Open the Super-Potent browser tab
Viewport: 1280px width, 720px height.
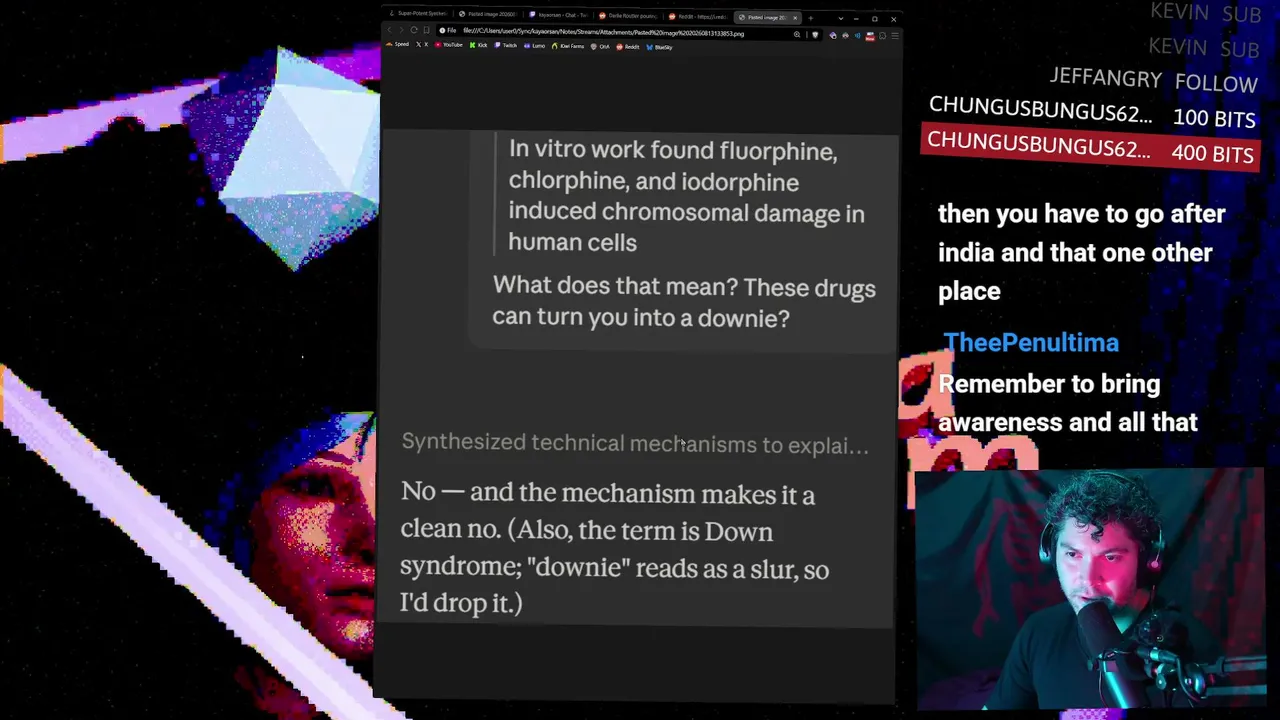click(419, 15)
